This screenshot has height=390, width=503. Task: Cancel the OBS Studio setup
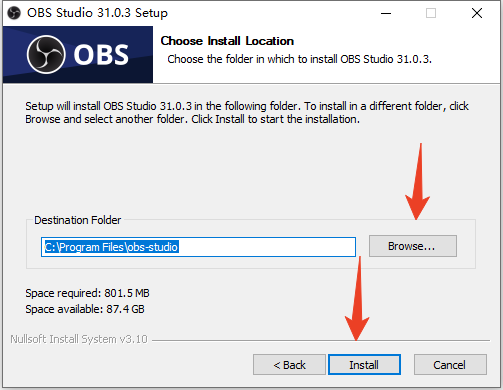coord(450,365)
